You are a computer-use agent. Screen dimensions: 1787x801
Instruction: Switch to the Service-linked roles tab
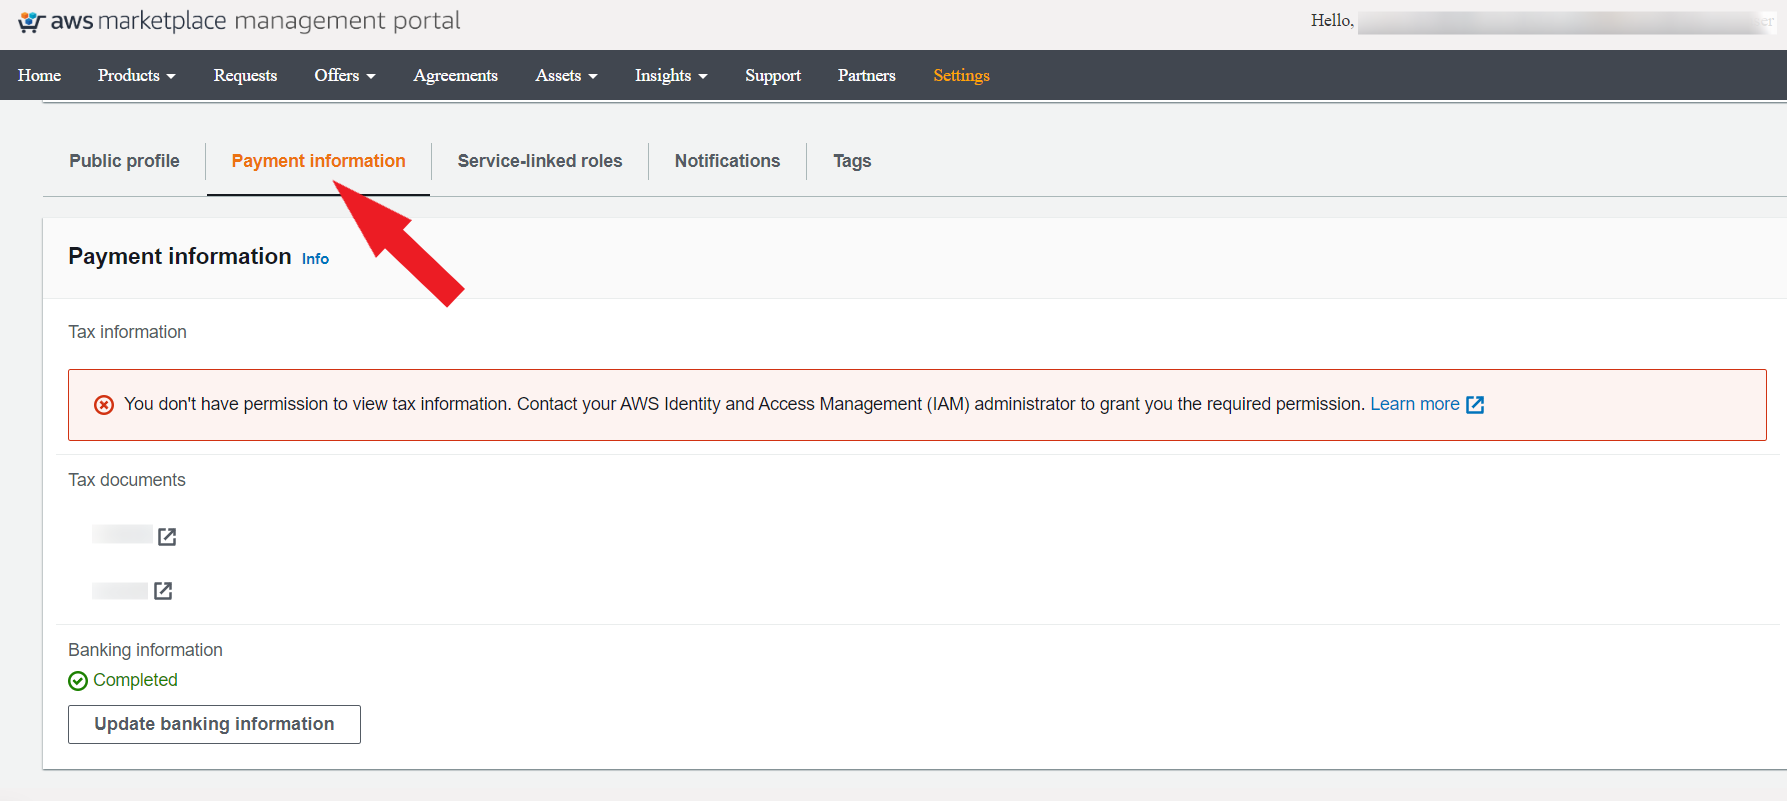point(540,161)
